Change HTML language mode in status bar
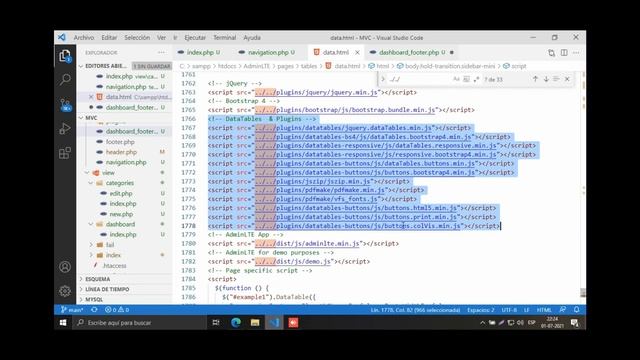 pos(544,310)
